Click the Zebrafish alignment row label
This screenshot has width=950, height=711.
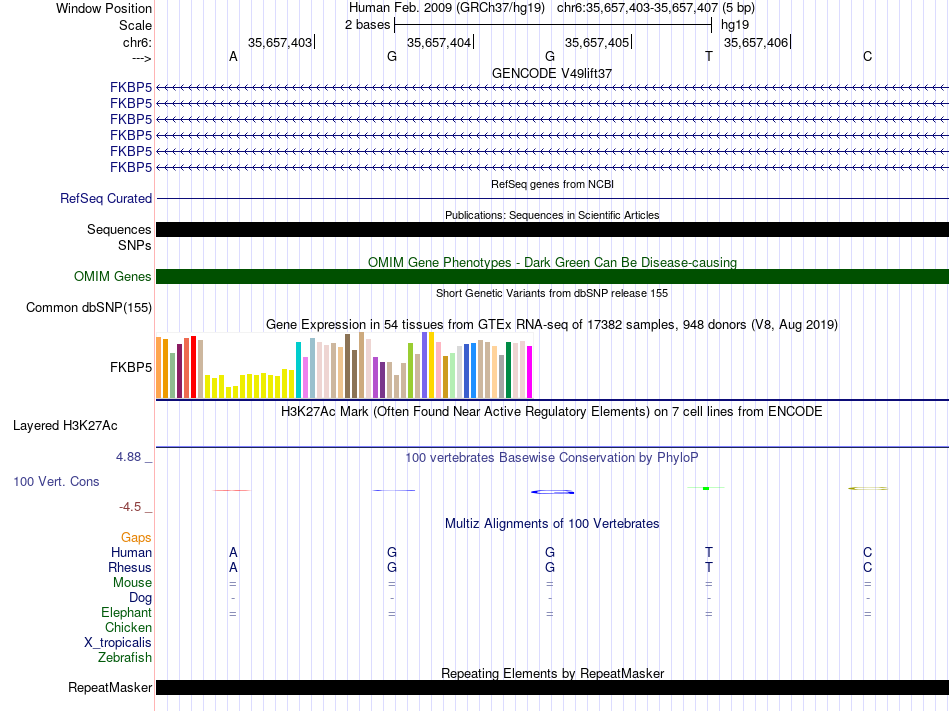click(125, 657)
